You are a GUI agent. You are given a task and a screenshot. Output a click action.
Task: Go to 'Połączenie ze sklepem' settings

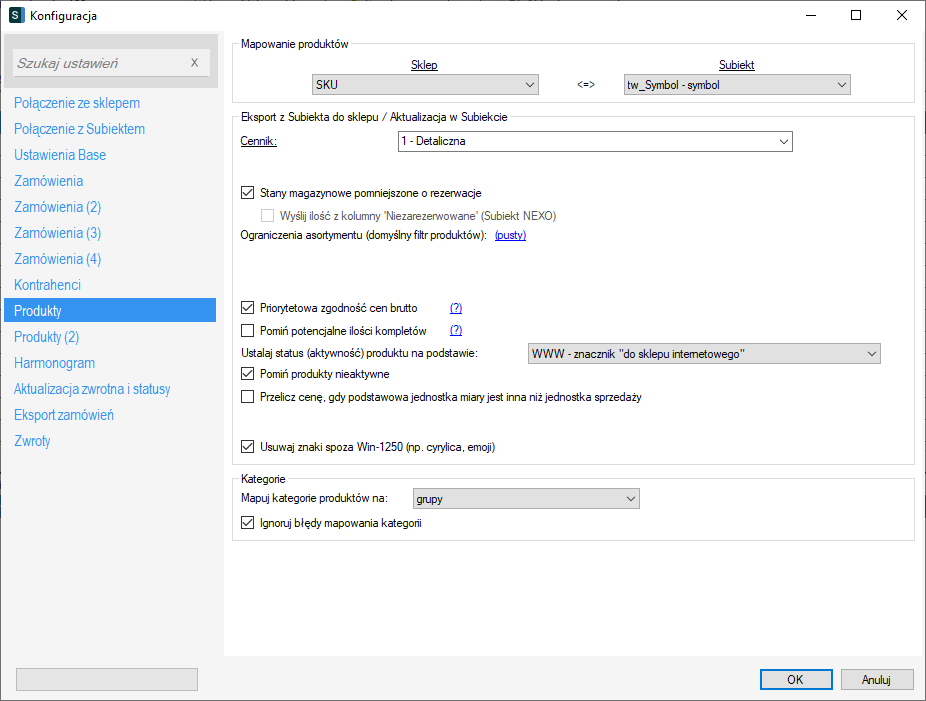point(77,103)
